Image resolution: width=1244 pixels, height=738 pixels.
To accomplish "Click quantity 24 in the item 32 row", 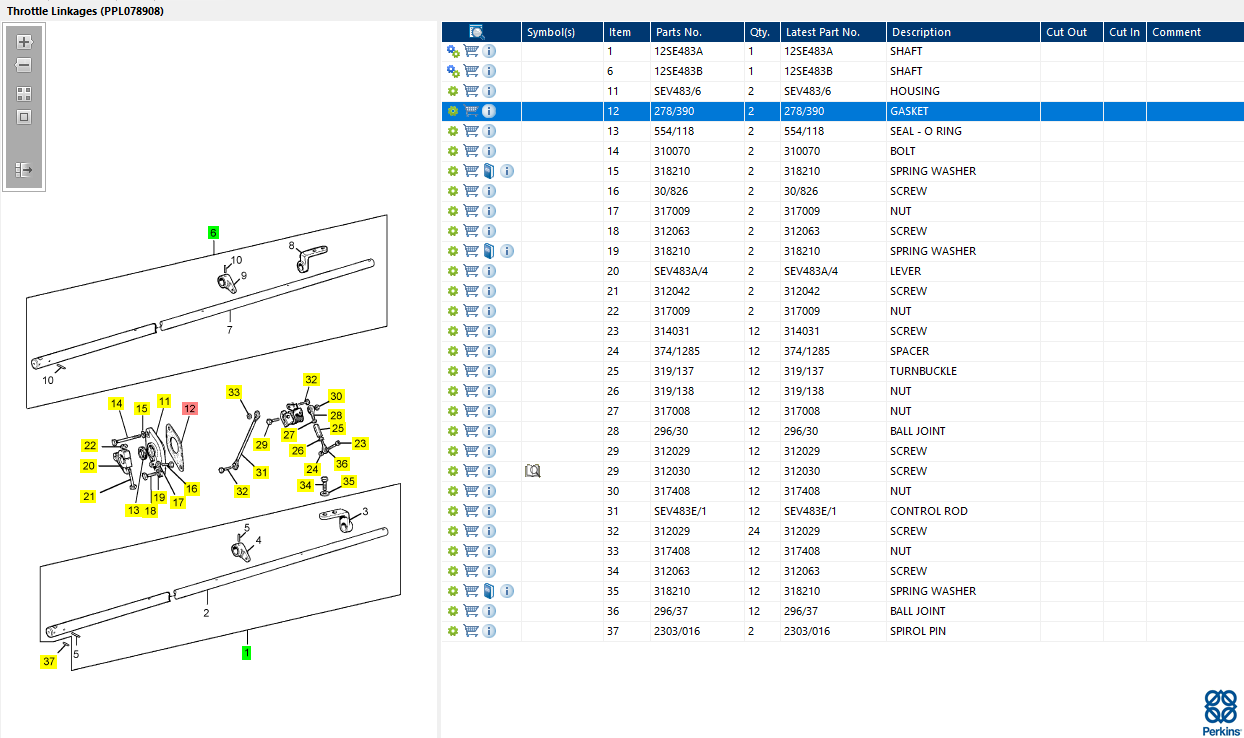I will (754, 531).
